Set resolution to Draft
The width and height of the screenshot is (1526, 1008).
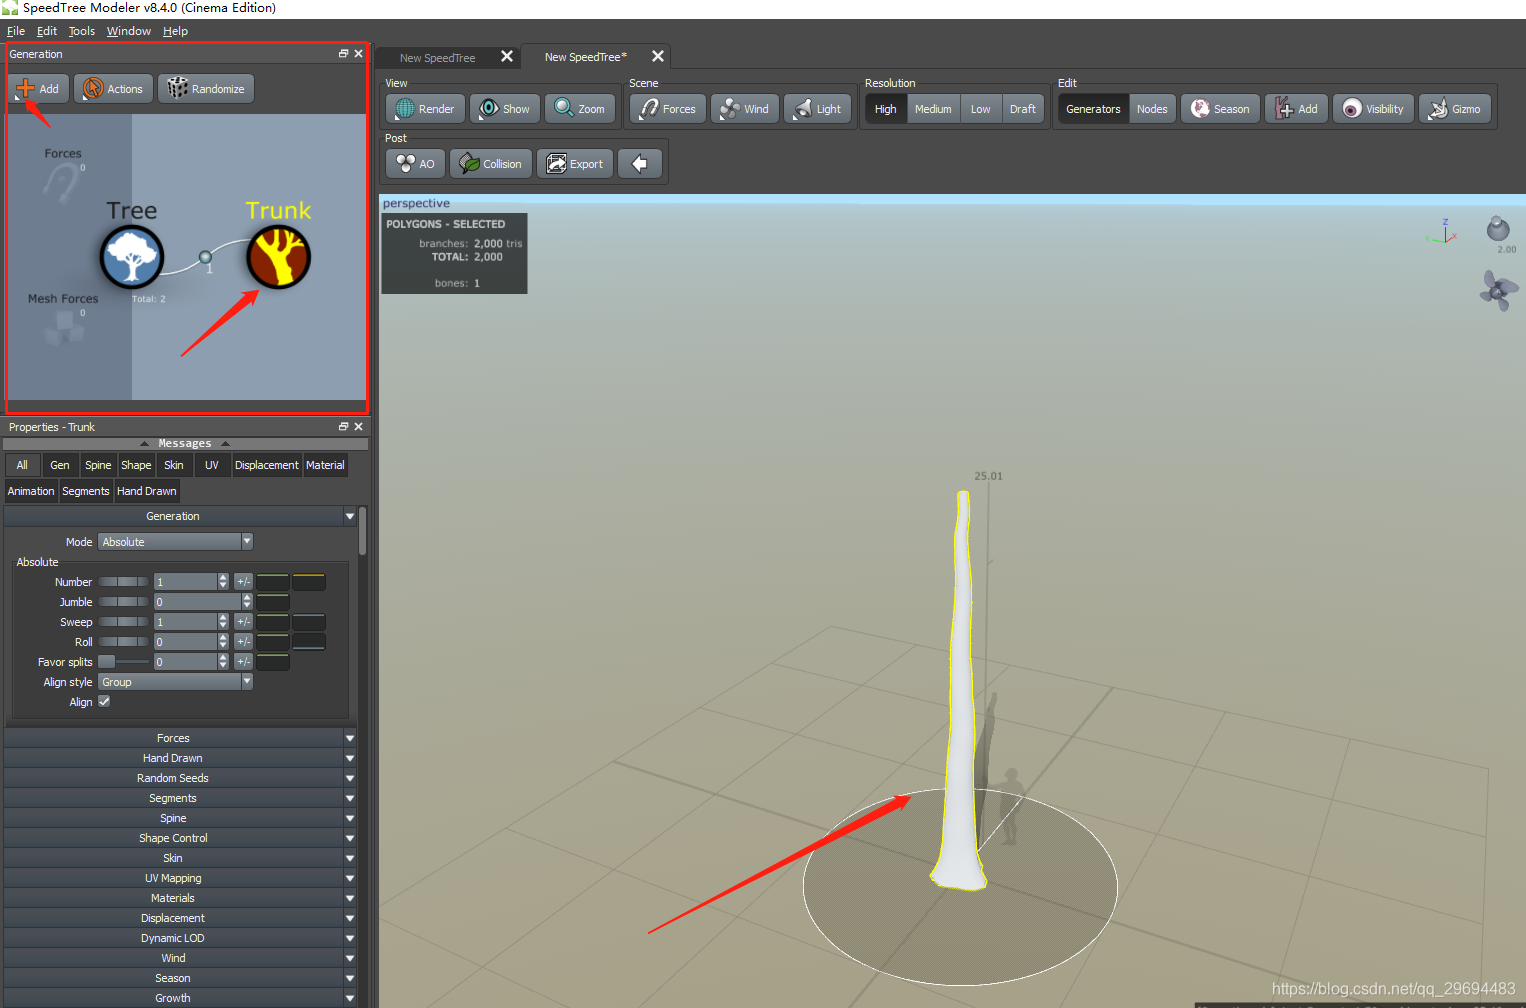click(1023, 109)
